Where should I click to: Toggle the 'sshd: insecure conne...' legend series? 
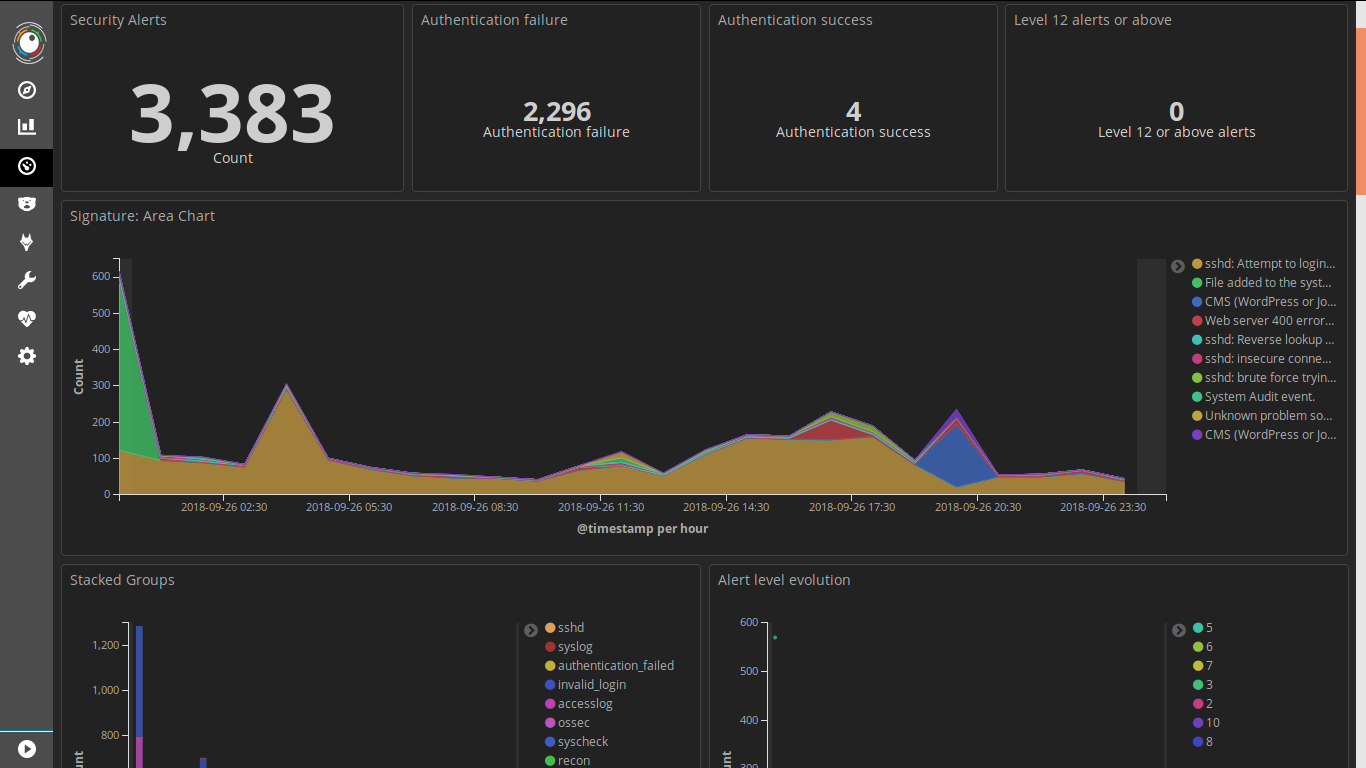1264,359
